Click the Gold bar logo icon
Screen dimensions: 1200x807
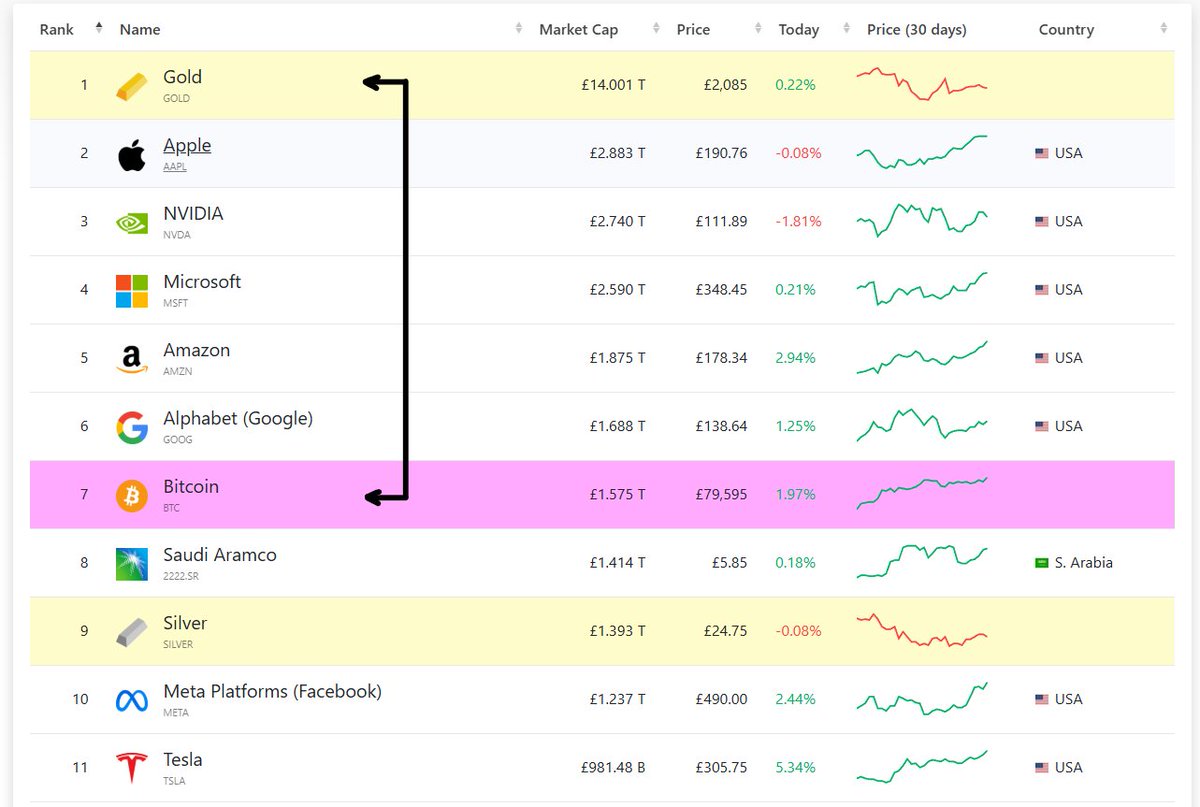coord(132,85)
